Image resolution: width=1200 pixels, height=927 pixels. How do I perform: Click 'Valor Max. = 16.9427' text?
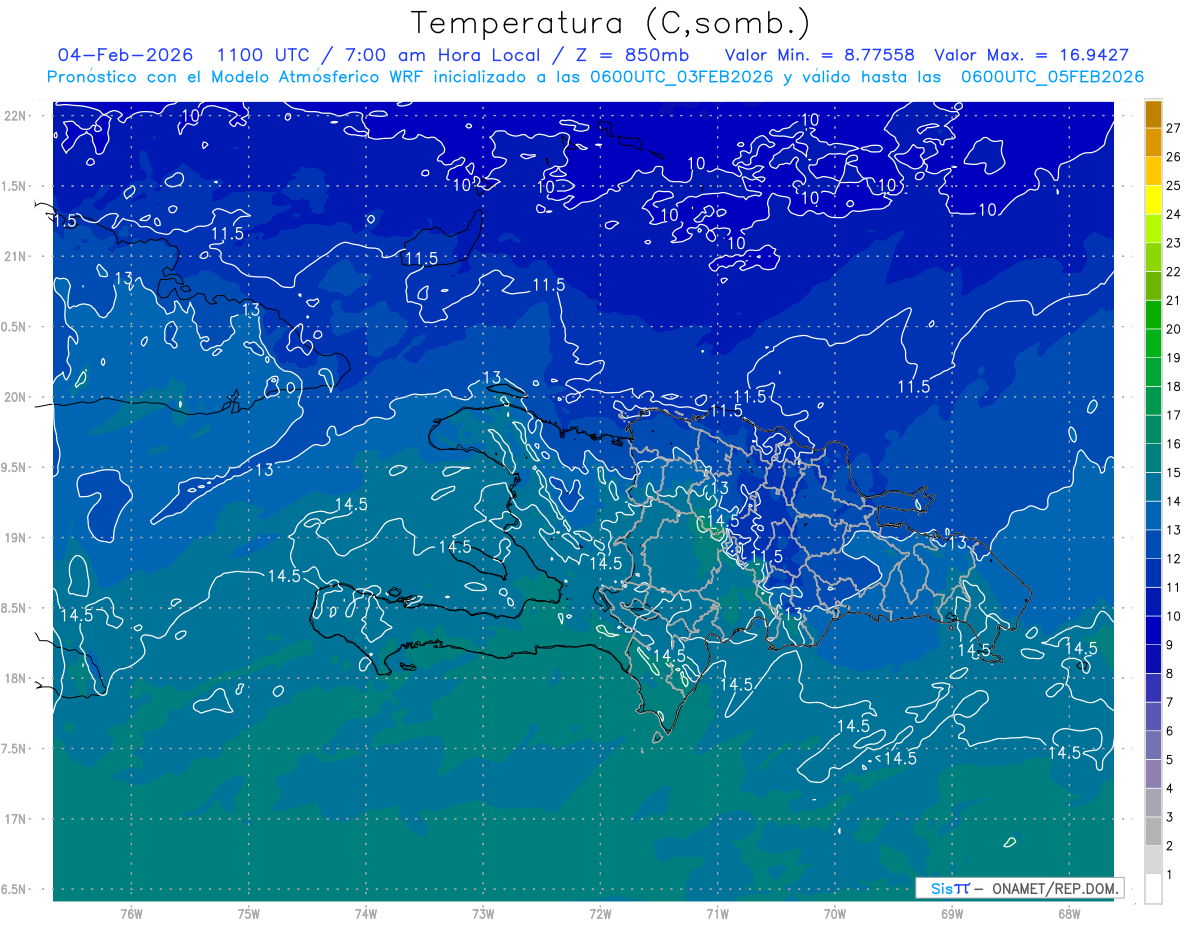coord(1032,55)
